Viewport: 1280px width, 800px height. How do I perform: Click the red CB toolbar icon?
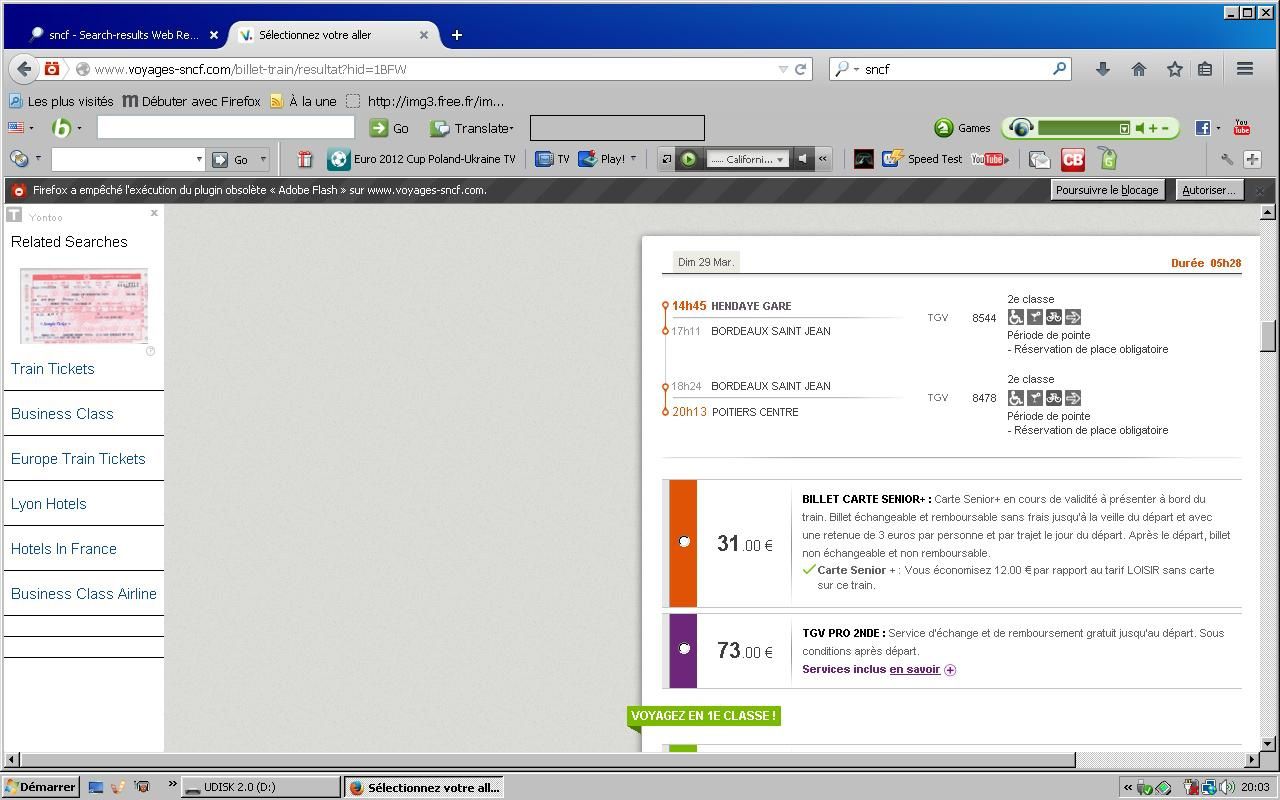[x=1073, y=159]
